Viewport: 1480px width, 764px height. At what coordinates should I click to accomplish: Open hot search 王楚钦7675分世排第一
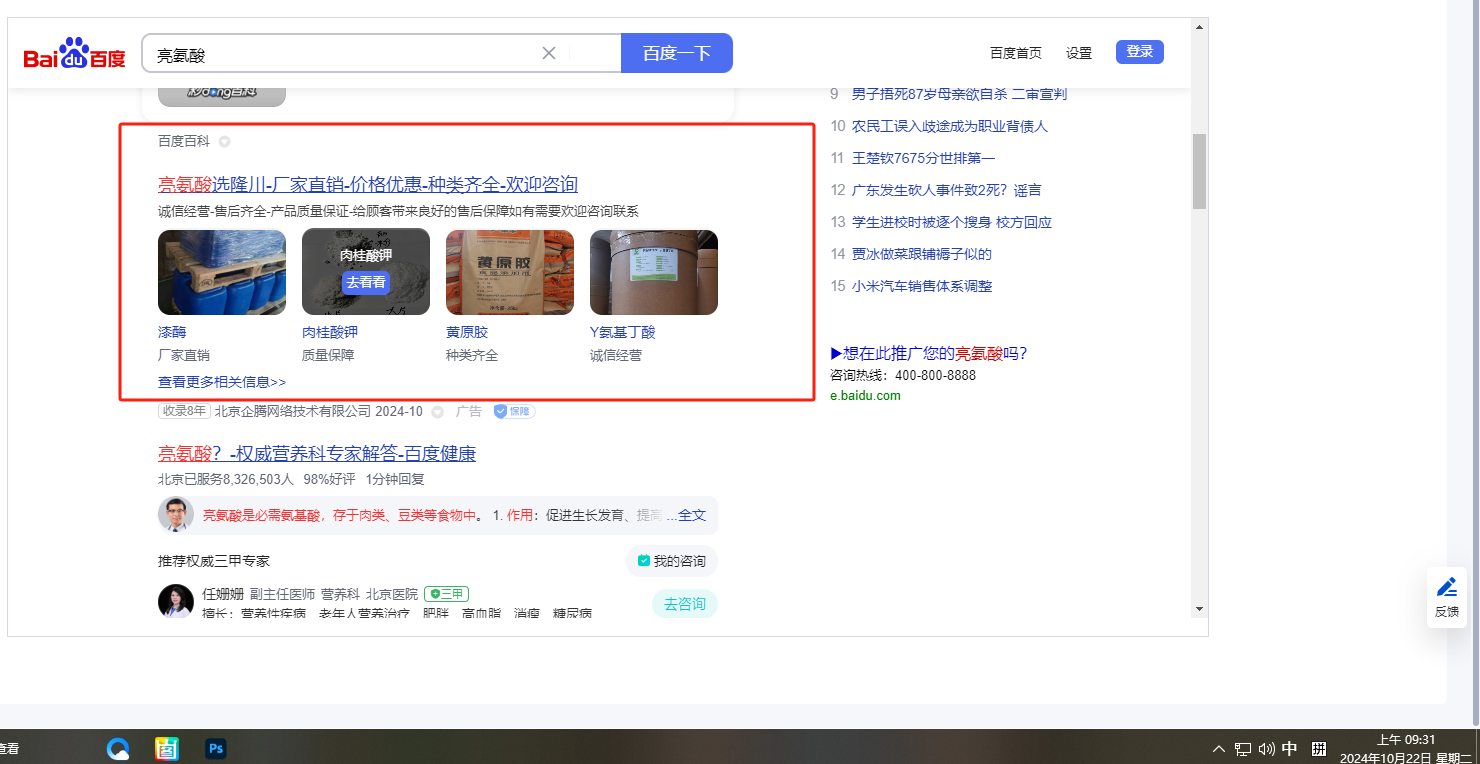tap(924, 158)
